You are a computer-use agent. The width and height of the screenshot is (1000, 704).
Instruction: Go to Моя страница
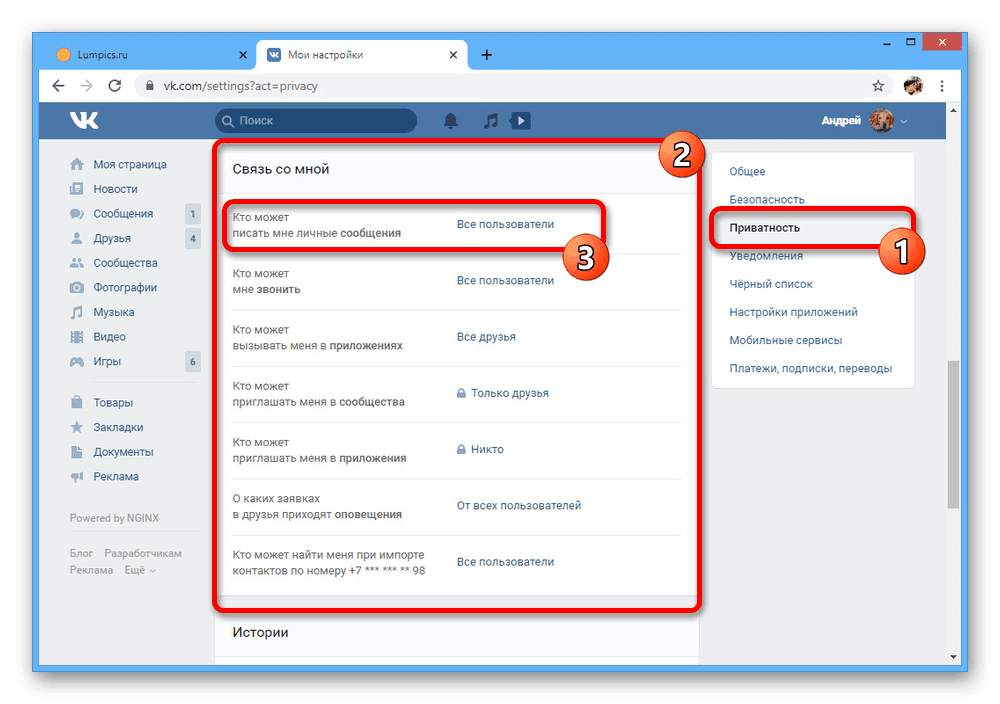coord(129,165)
